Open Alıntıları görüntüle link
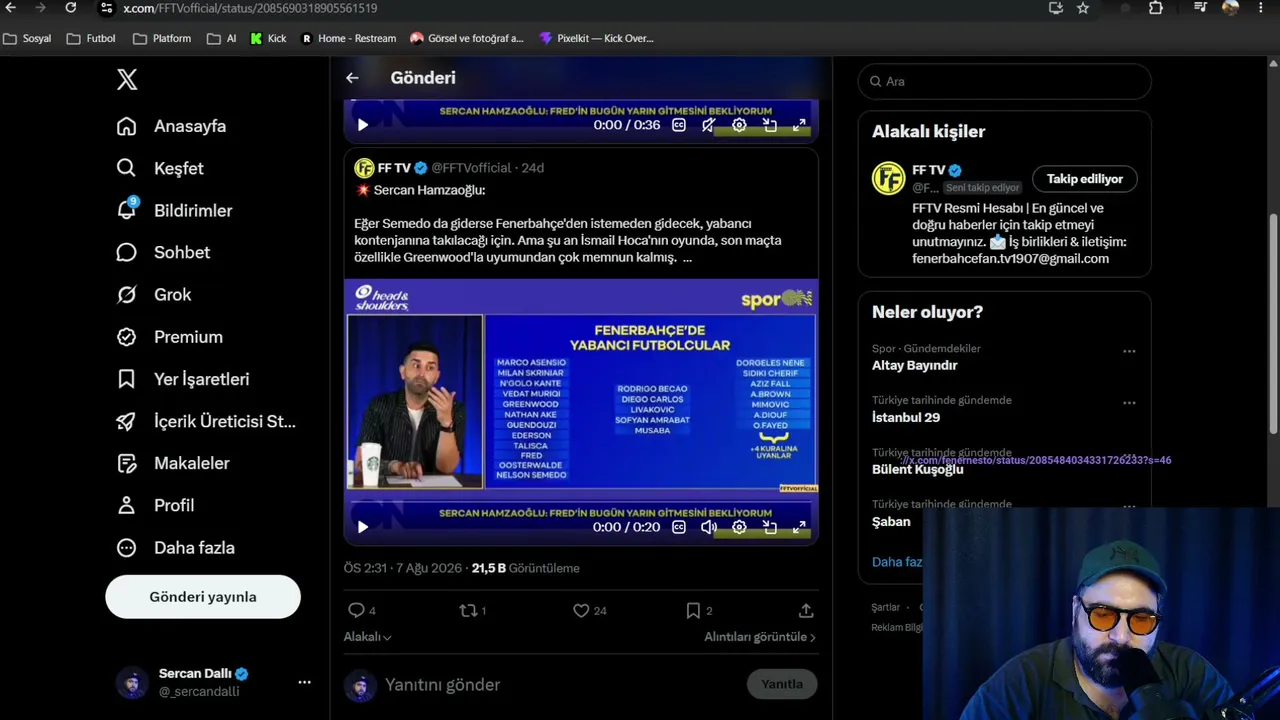Viewport: 1280px width, 720px height. pos(760,637)
